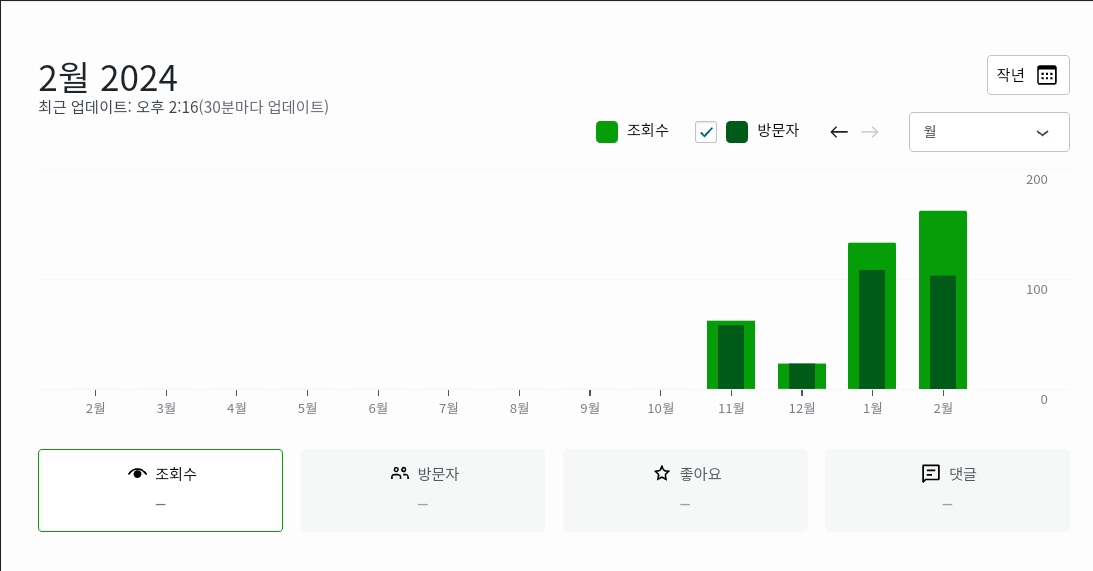The image size is (1093, 571).
Task: Click the star icon in 좋아요 tab
Action: tap(662, 474)
